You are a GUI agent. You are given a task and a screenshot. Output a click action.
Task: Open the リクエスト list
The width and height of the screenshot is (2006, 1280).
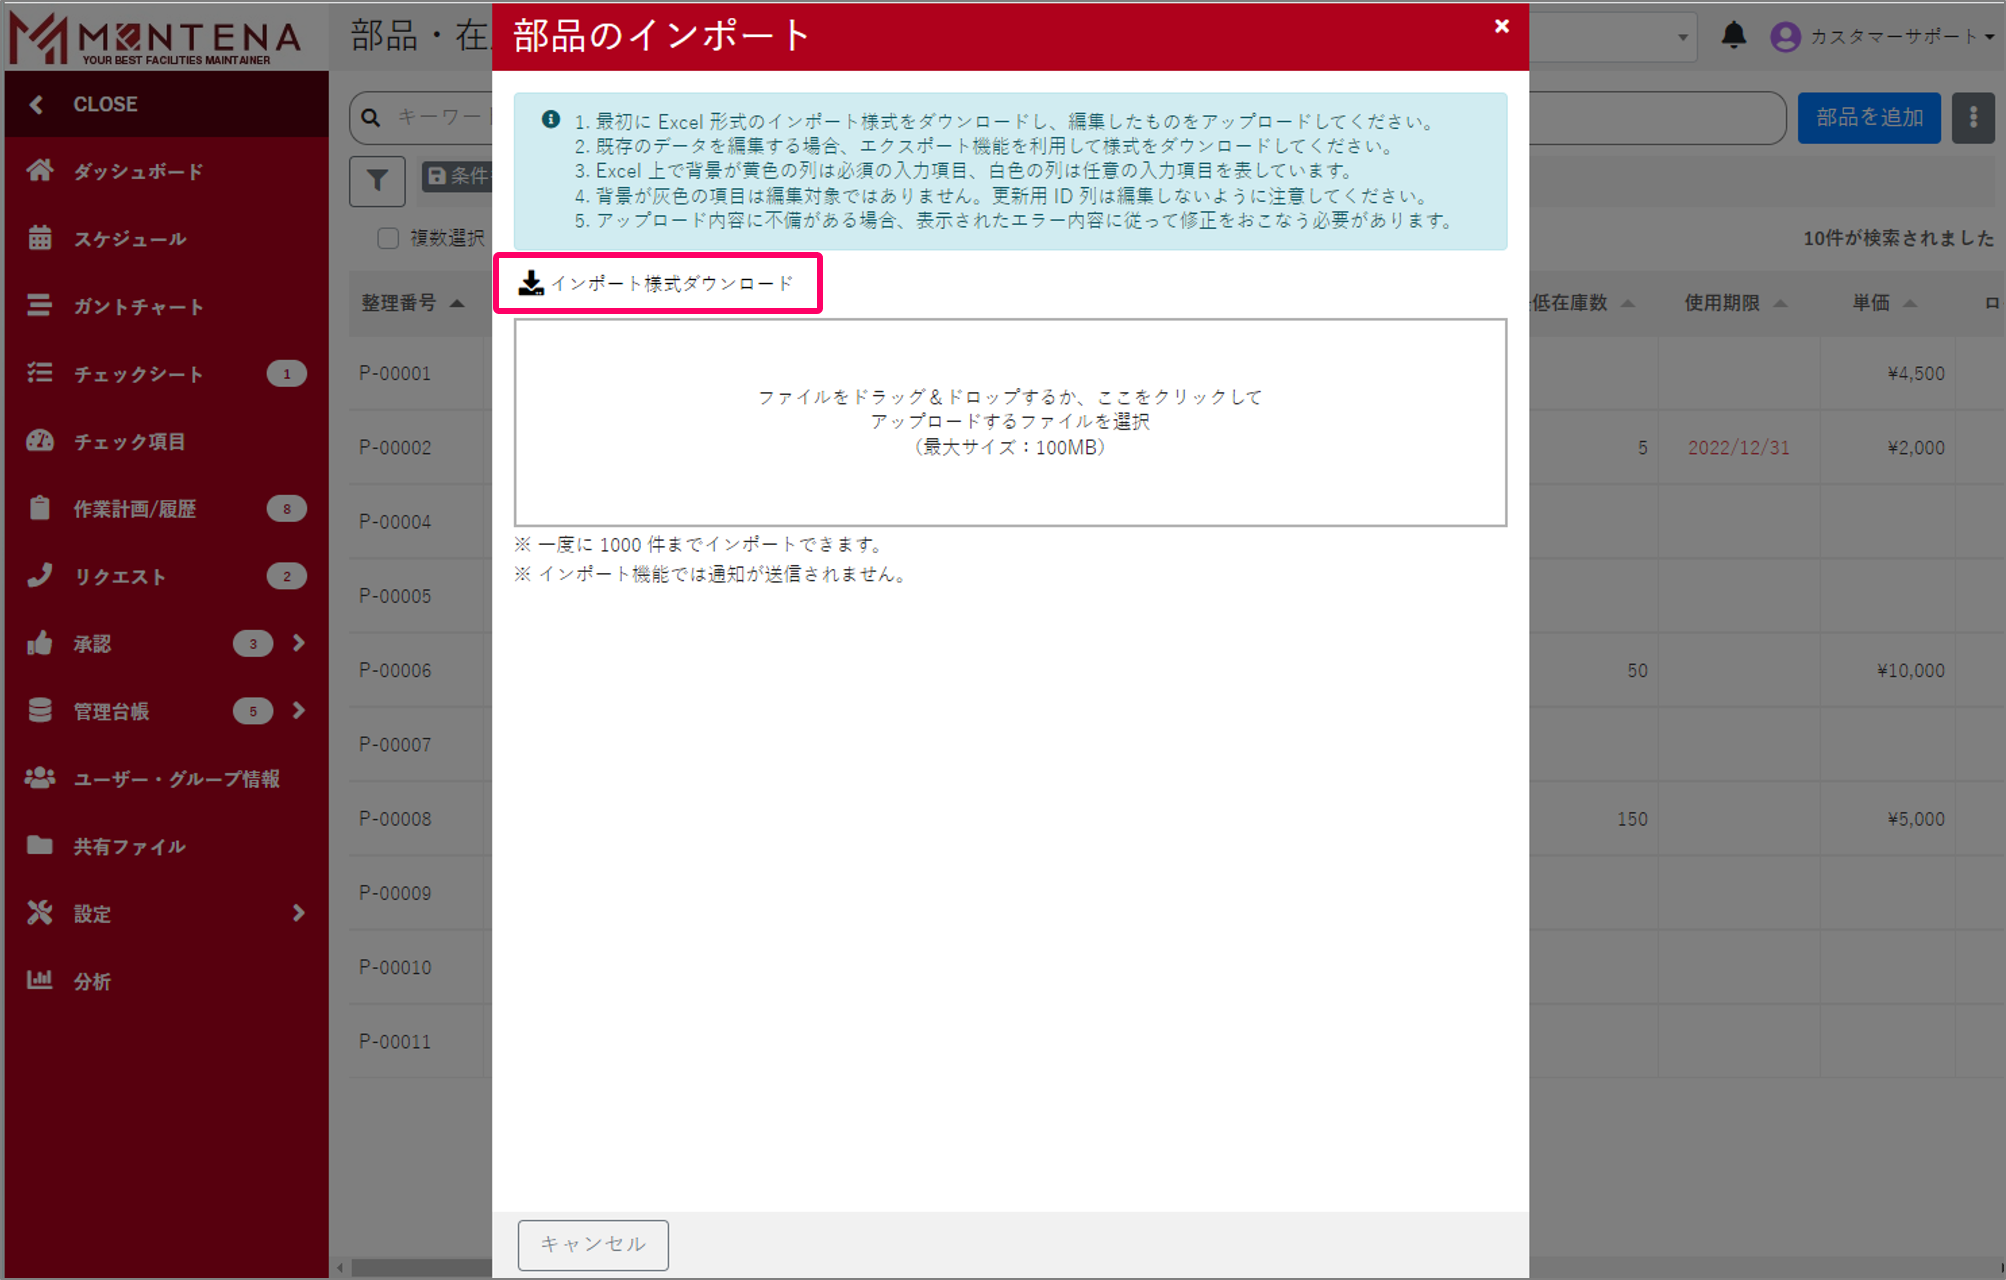121,576
